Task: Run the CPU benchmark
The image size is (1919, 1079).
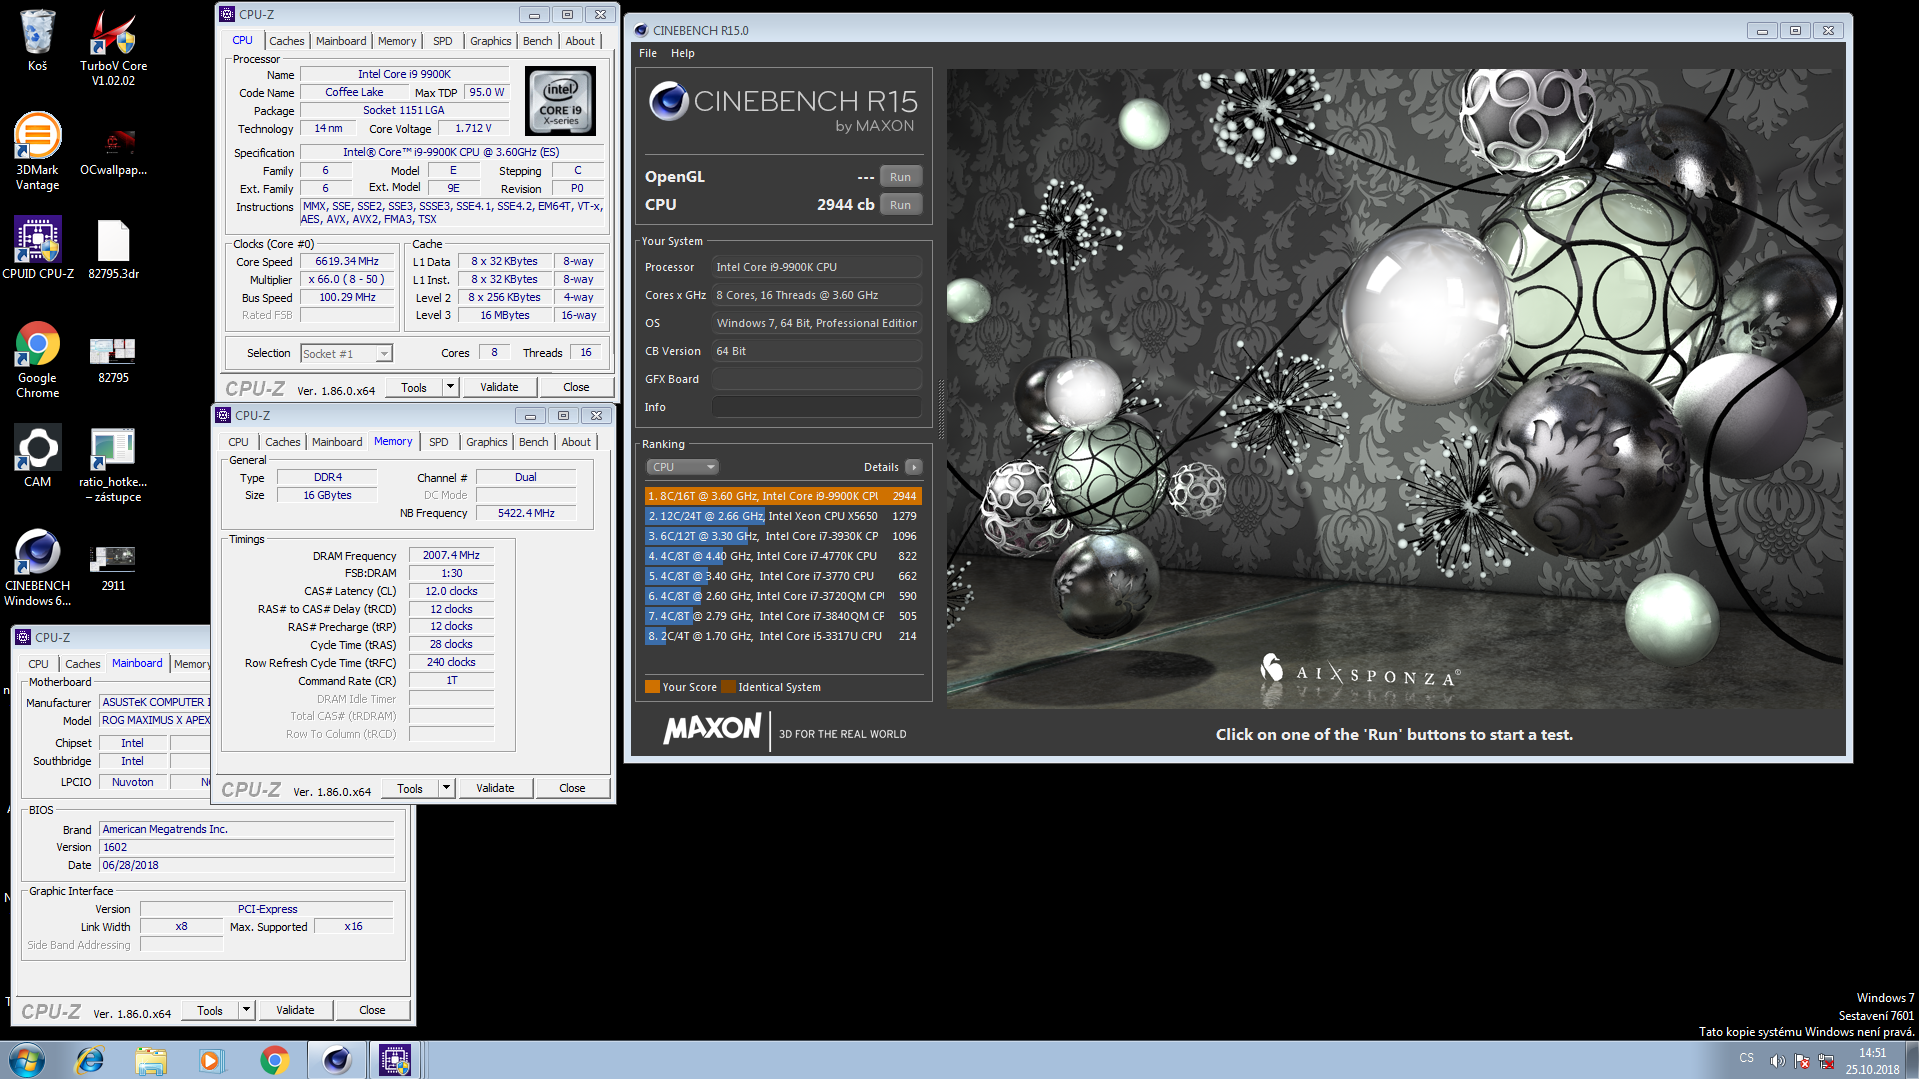Action: [x=900, y=205]
